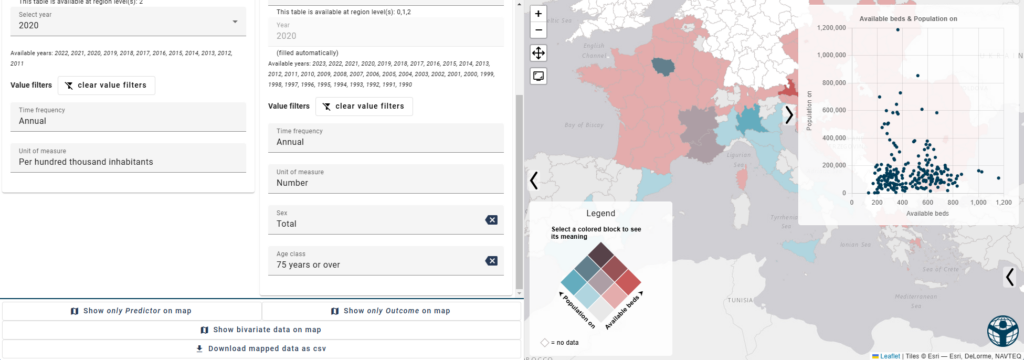Screen dimensions: 1024x360
Task: Clear the Age class filter value
Action: coord(491,261)
